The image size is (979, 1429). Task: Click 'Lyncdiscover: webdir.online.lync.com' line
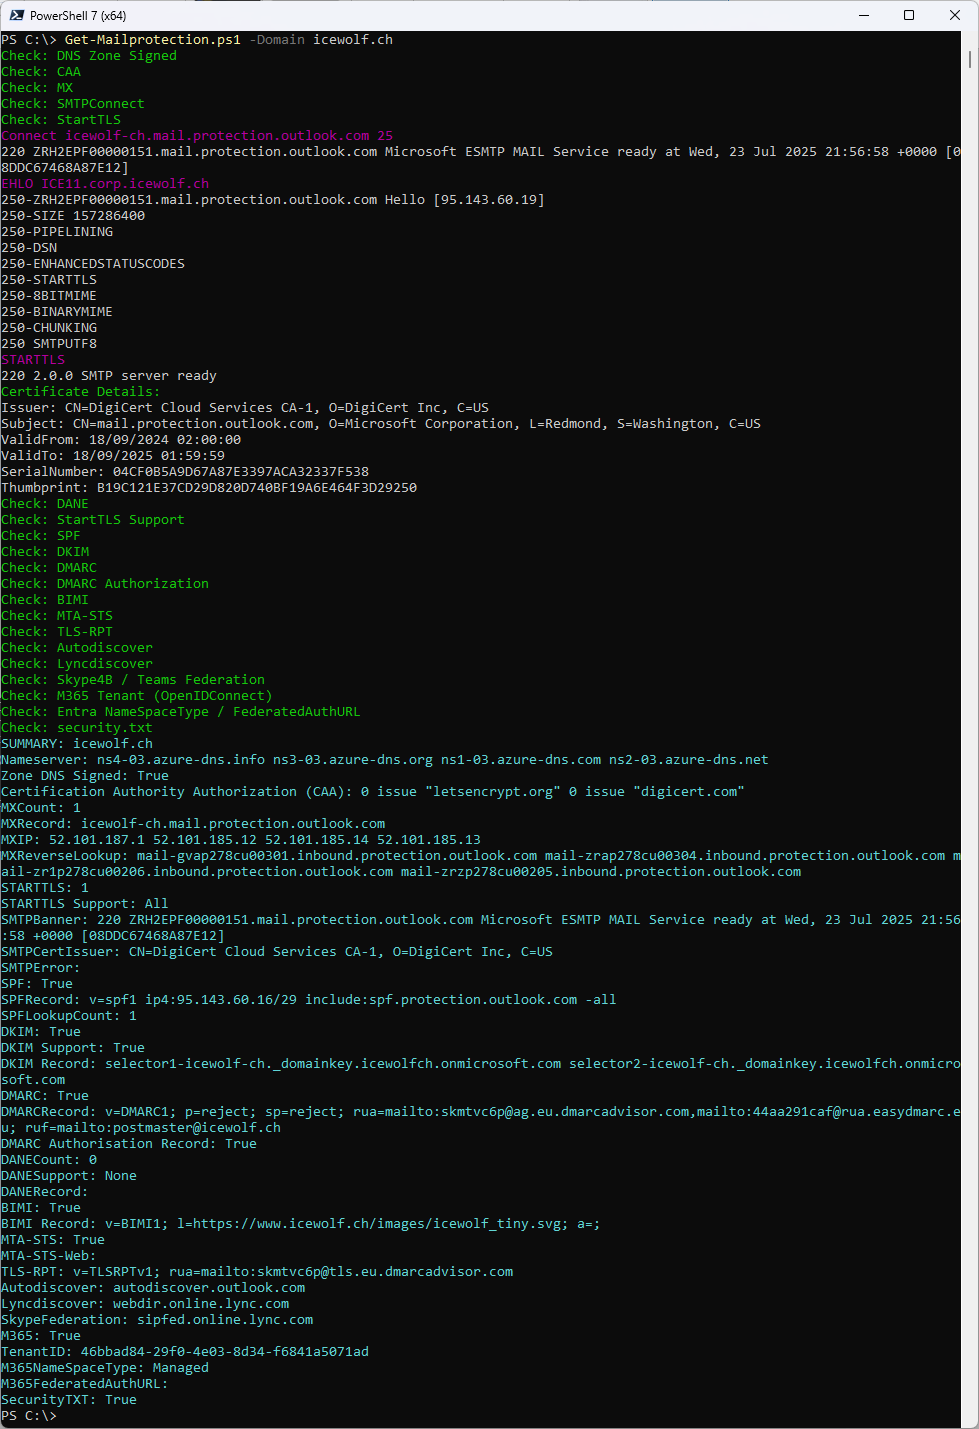click(x=145, y=1304)
